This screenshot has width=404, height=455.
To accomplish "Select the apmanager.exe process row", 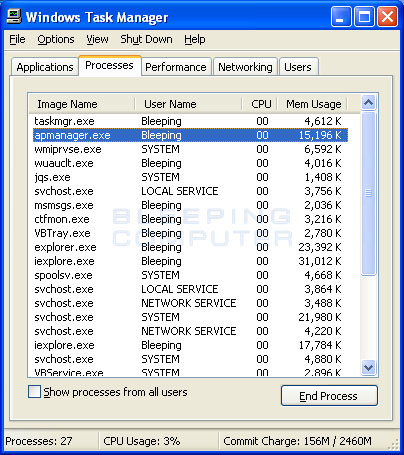I will coord(190,135).
